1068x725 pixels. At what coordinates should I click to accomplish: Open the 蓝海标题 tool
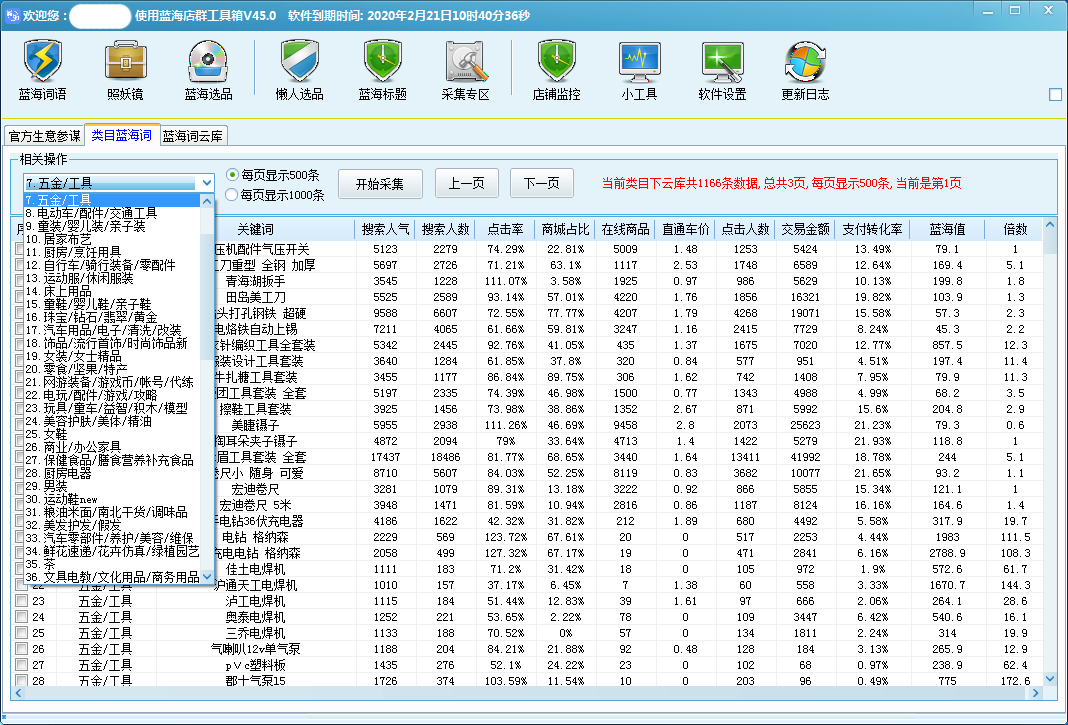tap(382, 70)
